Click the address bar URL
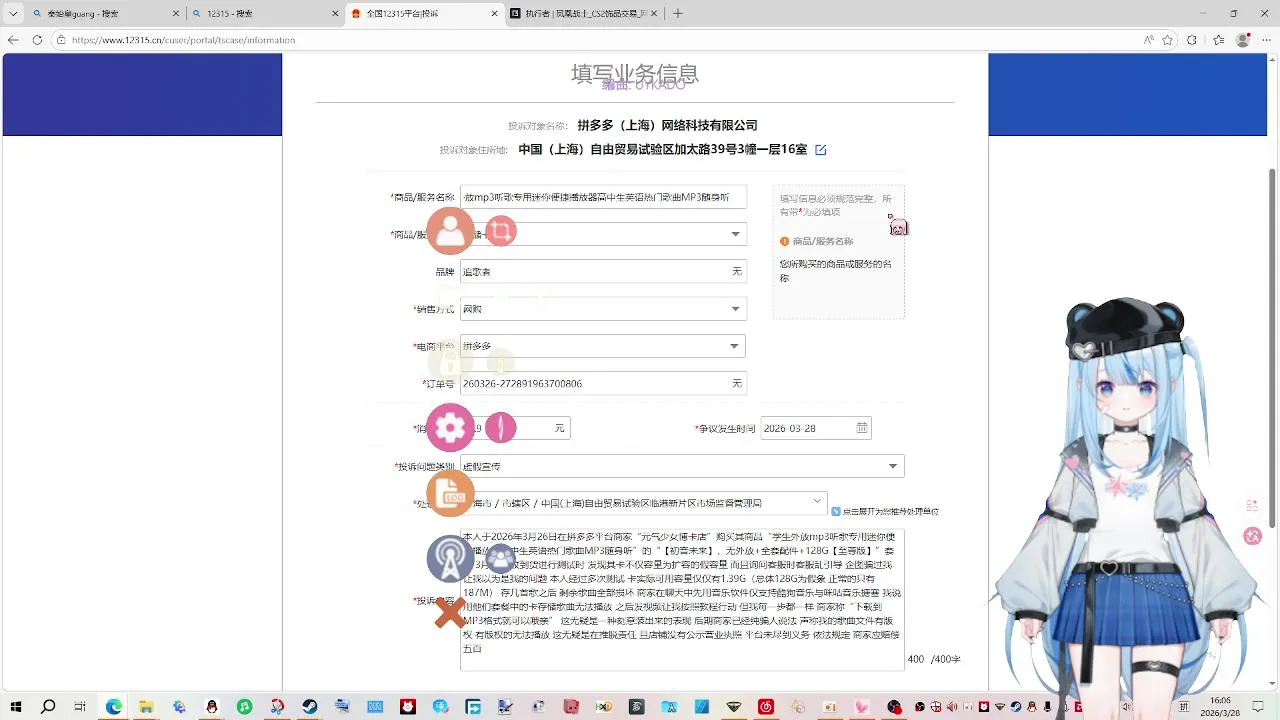The image size is (1280, 720). pyautogui.click(x=183, y=40)
